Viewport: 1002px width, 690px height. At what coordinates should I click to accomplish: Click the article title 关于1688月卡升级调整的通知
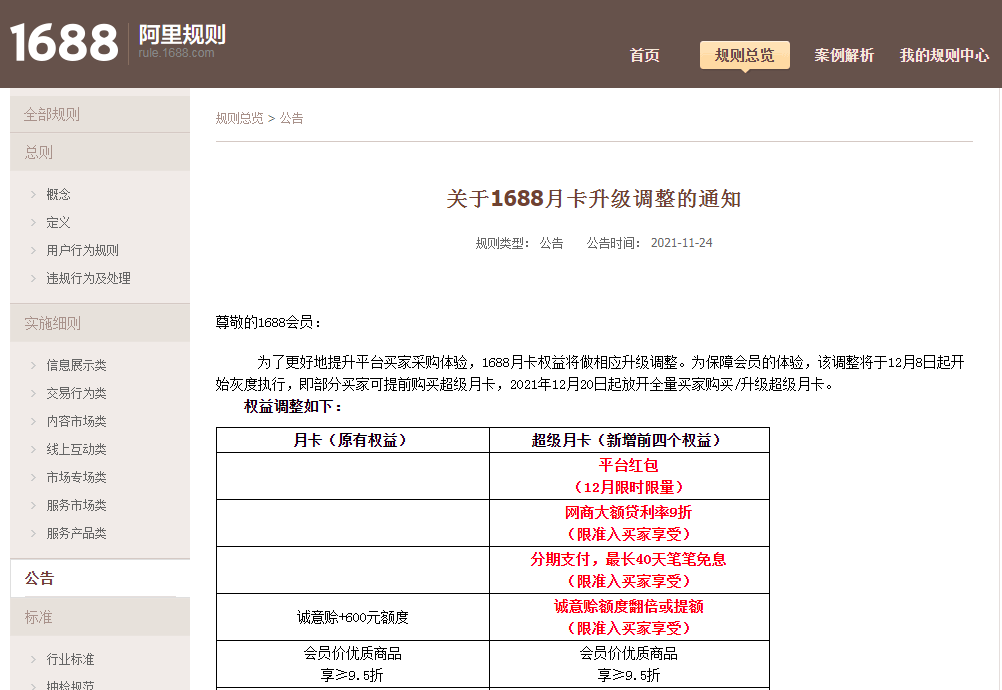click(594, 199)
